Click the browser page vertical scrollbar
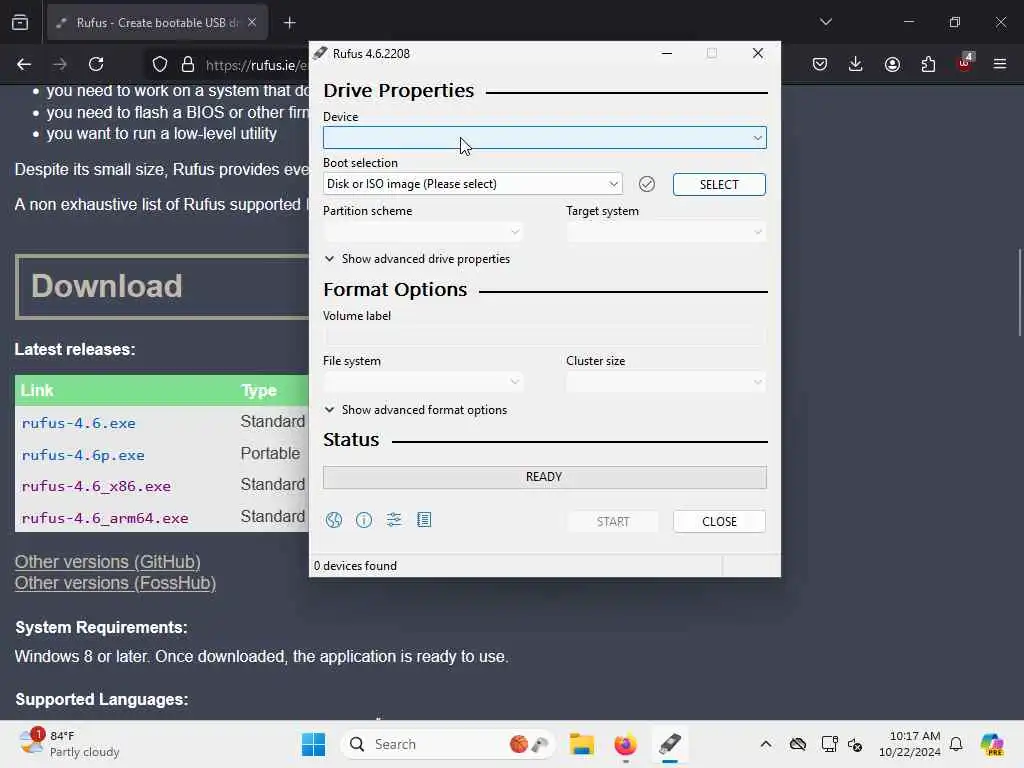1024x768 pixels. [x=1019, y=292]
